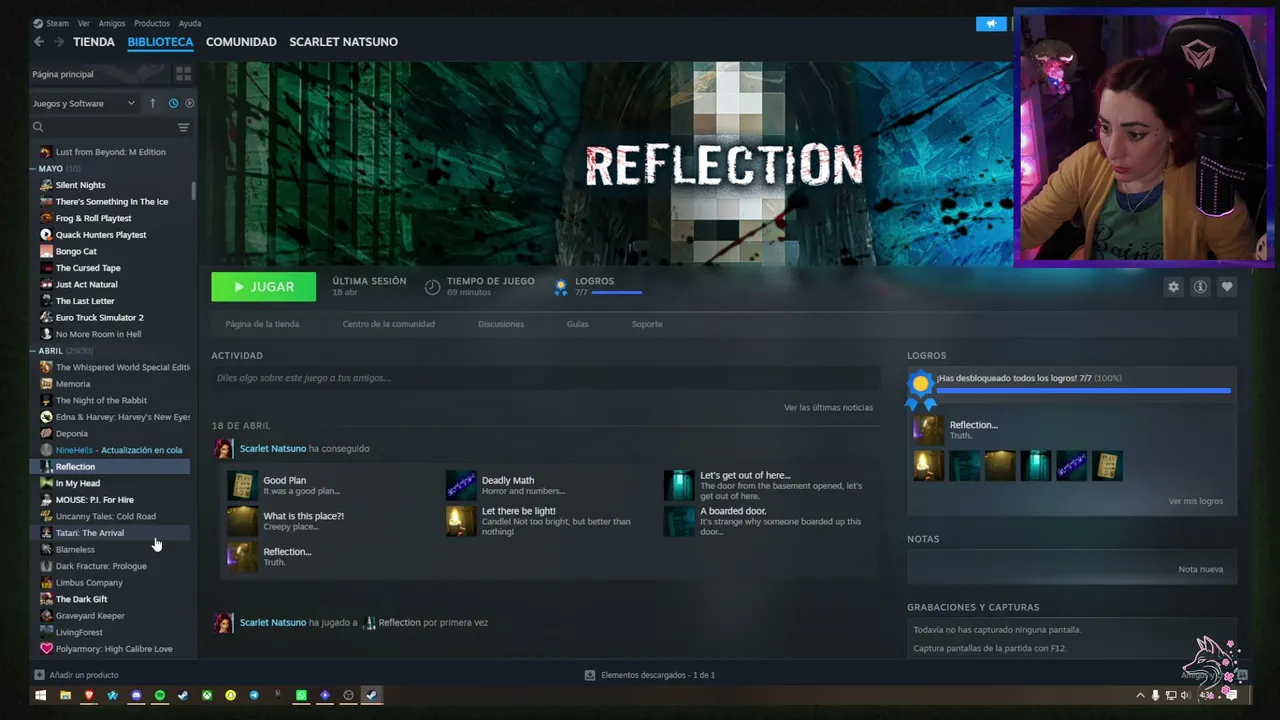
Task: Open the Soporte link
Action: click(x=647, y=324)
